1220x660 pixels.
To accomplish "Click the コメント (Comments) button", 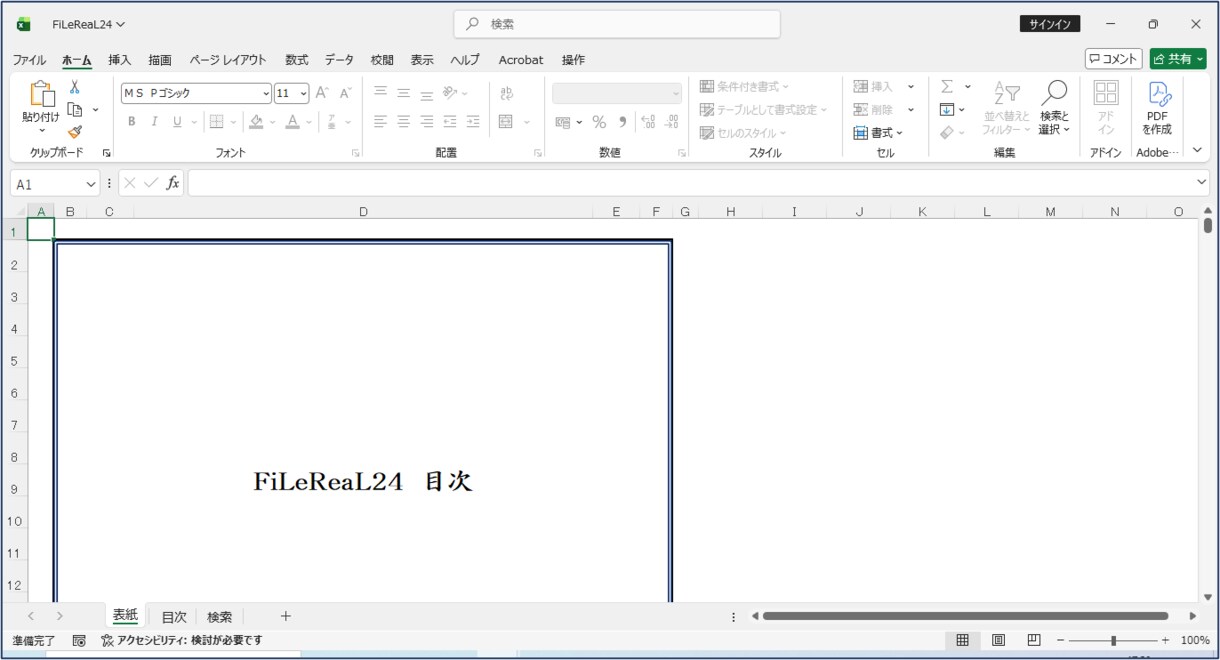I will click(x=1114, y=59).
